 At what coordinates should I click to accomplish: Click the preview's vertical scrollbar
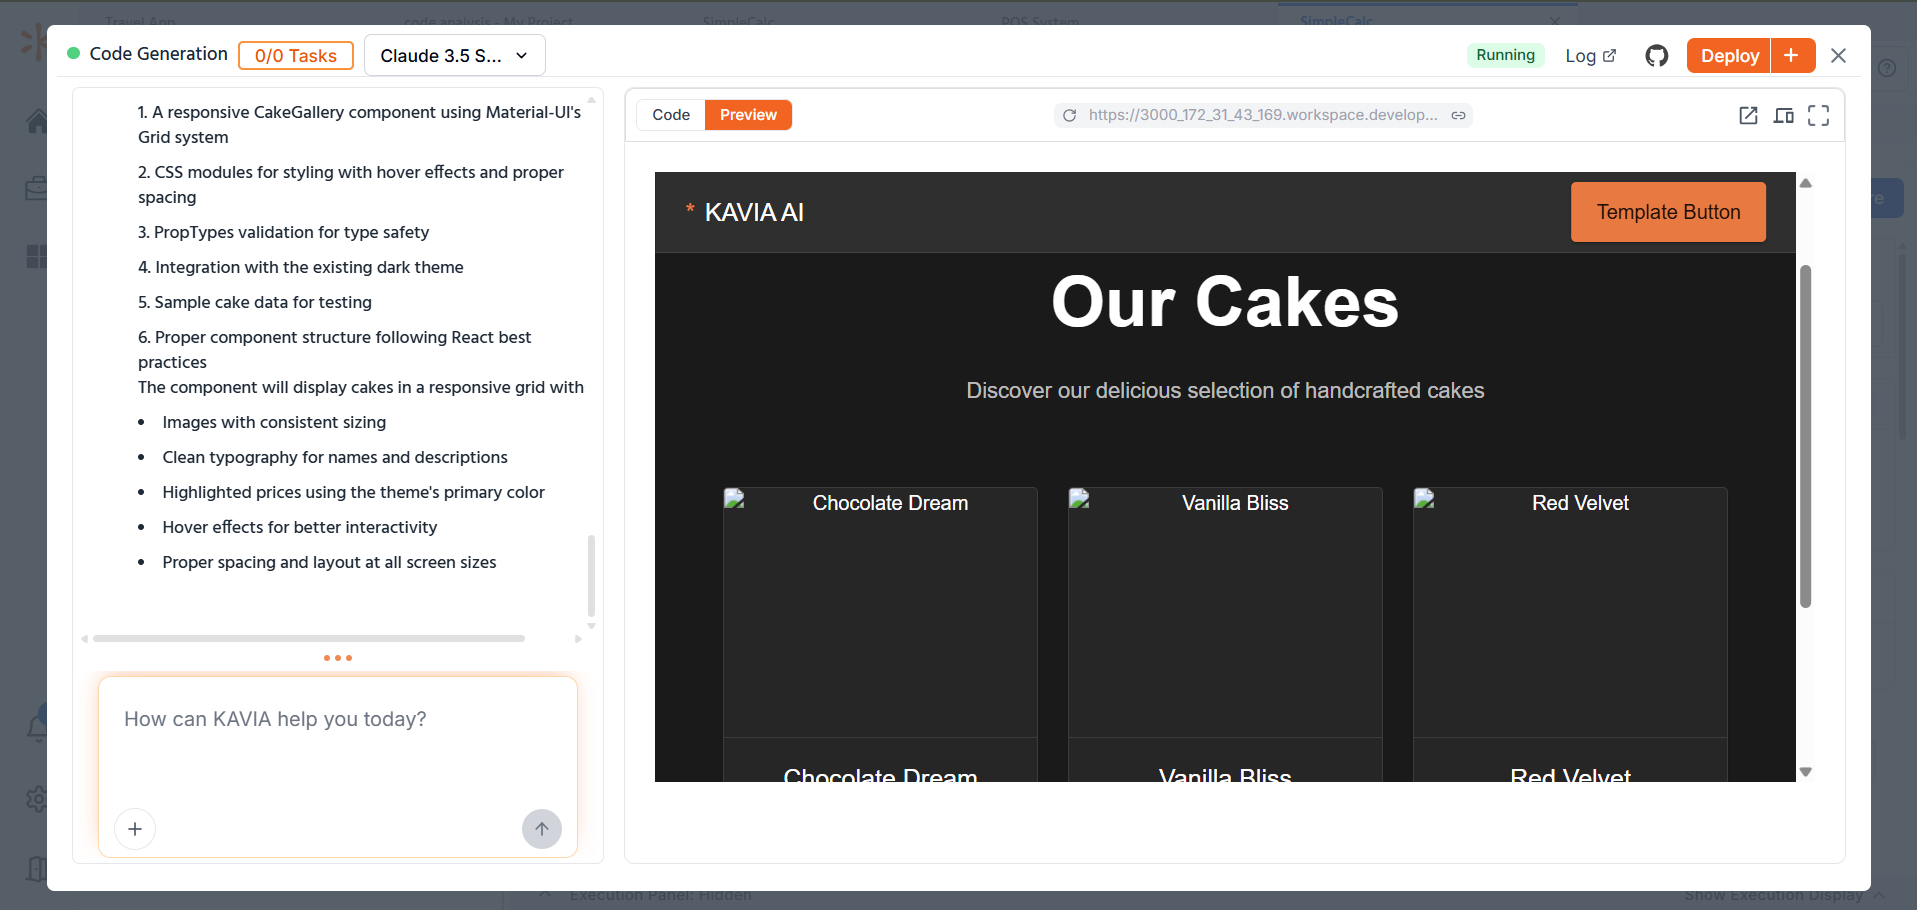(1805, 436)
